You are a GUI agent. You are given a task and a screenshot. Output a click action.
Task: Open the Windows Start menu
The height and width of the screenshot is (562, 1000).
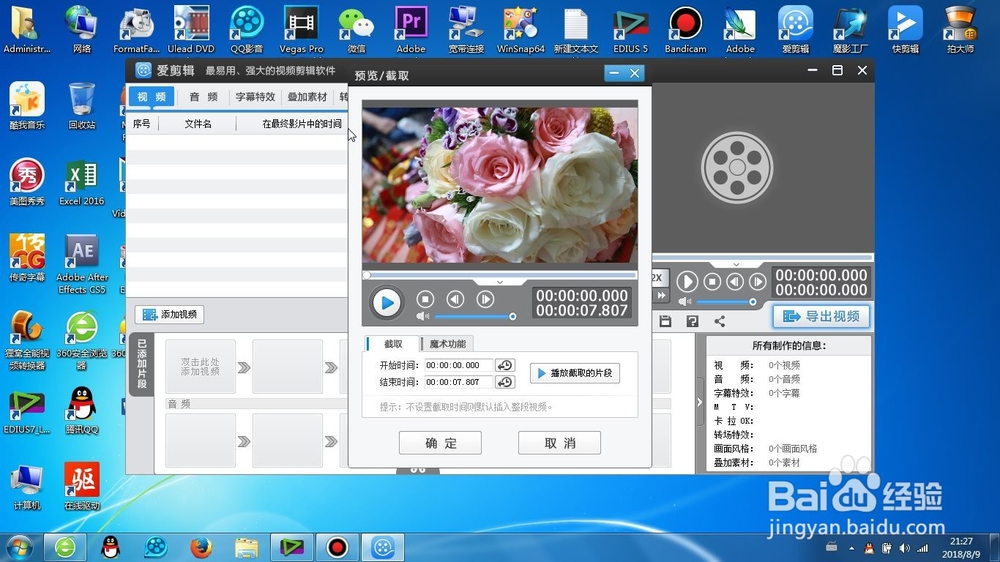pyautogui.click(x=18, y=547)
